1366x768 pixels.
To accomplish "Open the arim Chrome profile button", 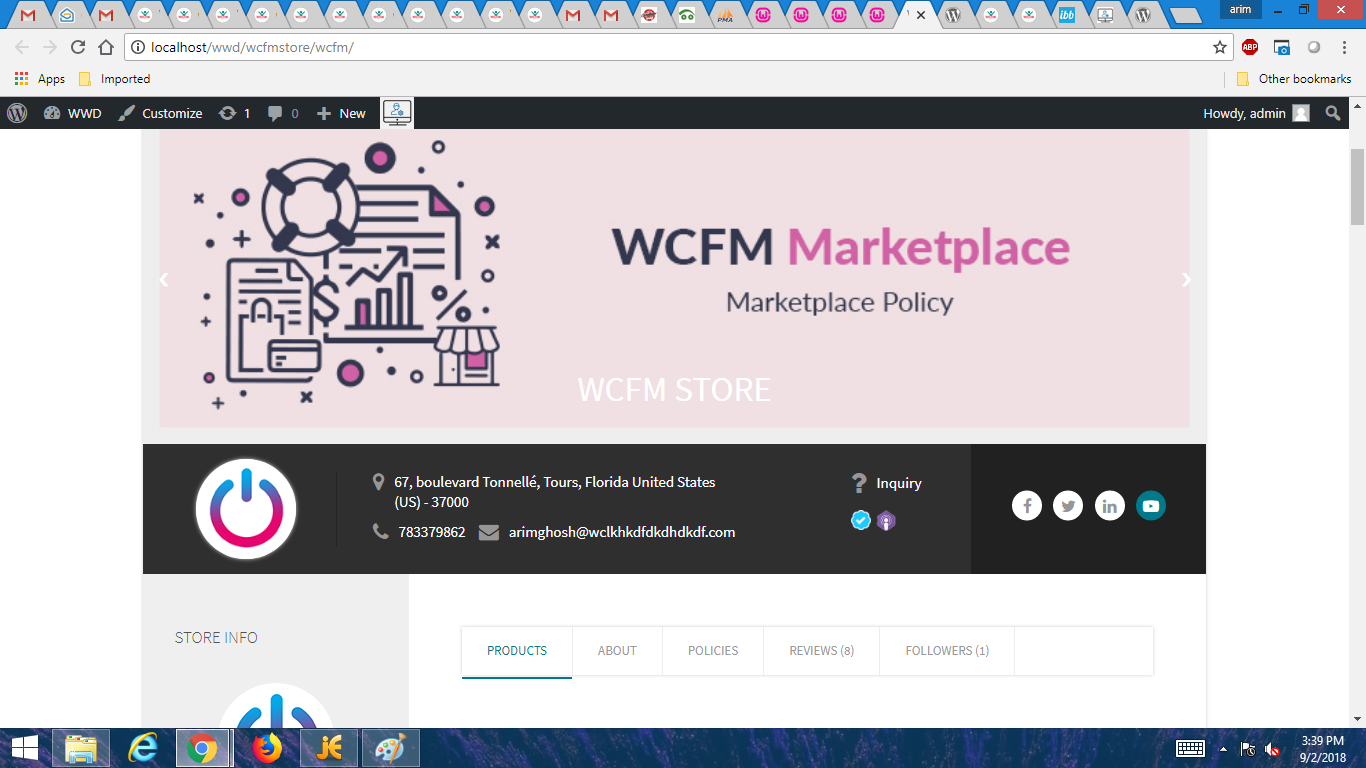I will (1240, 10).
